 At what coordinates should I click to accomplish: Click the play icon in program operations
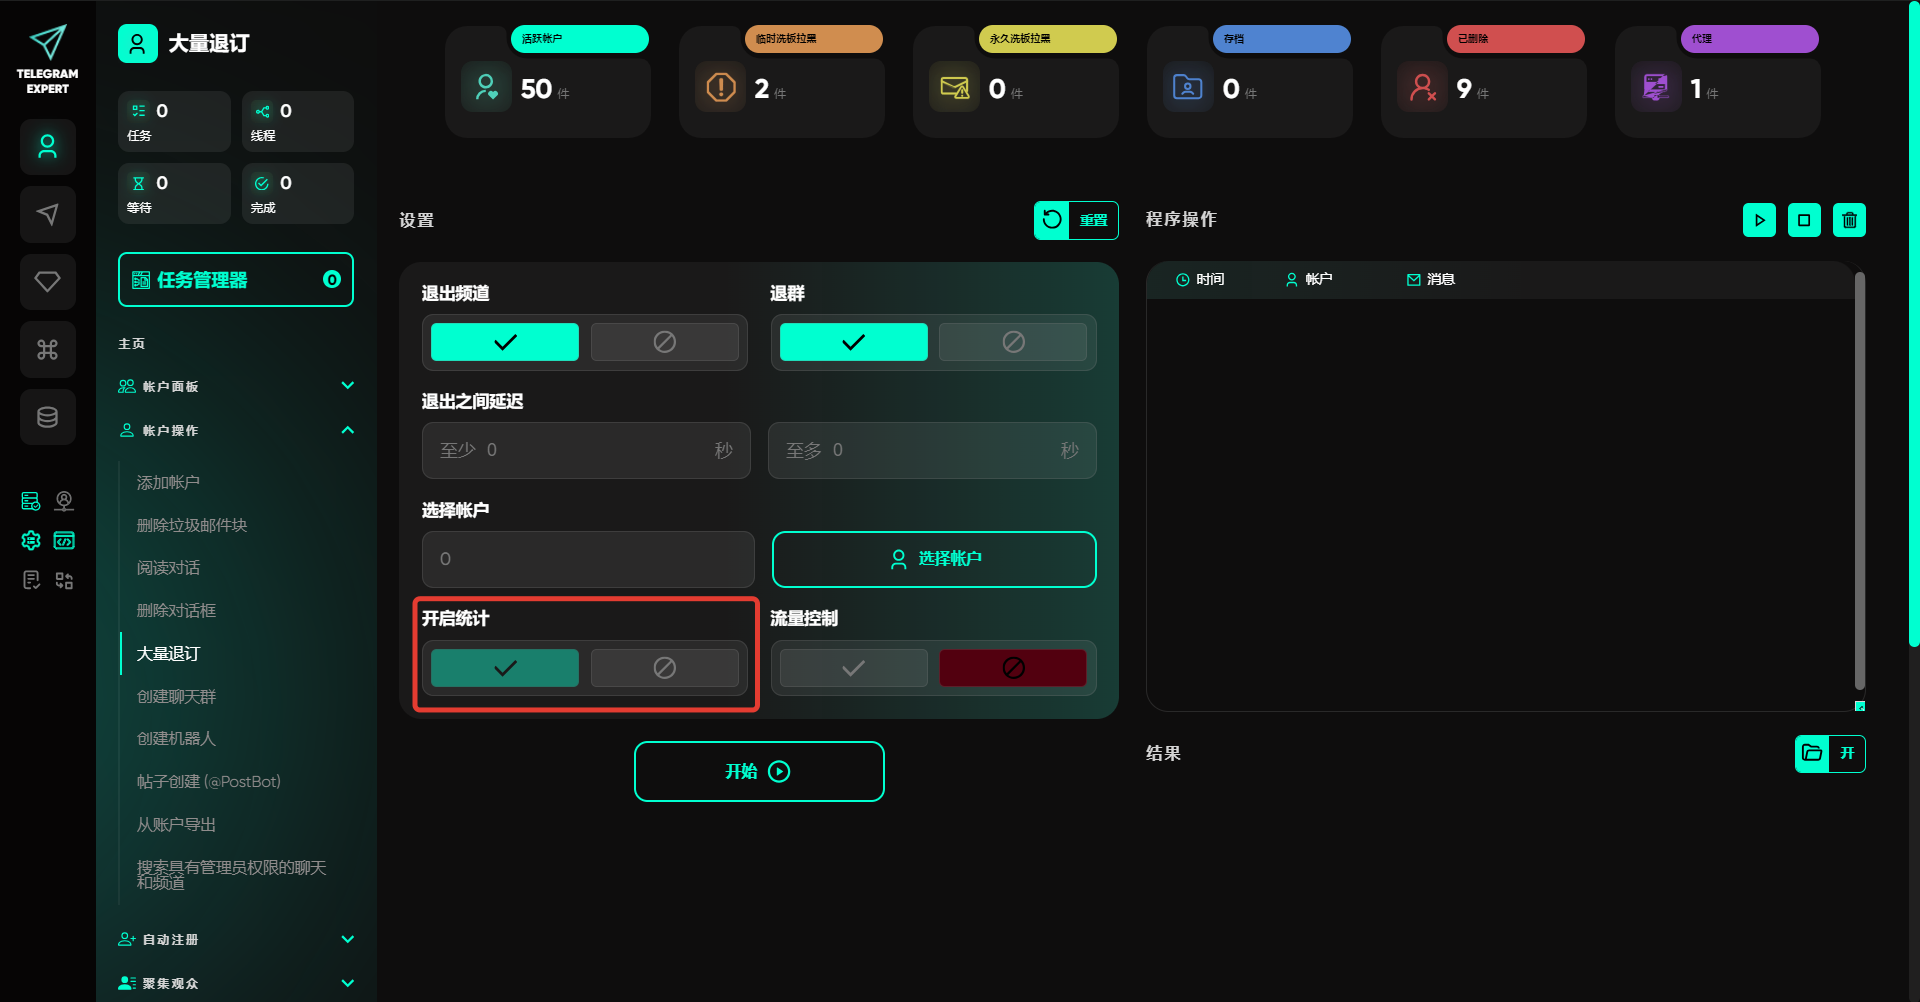[1759, 220]
